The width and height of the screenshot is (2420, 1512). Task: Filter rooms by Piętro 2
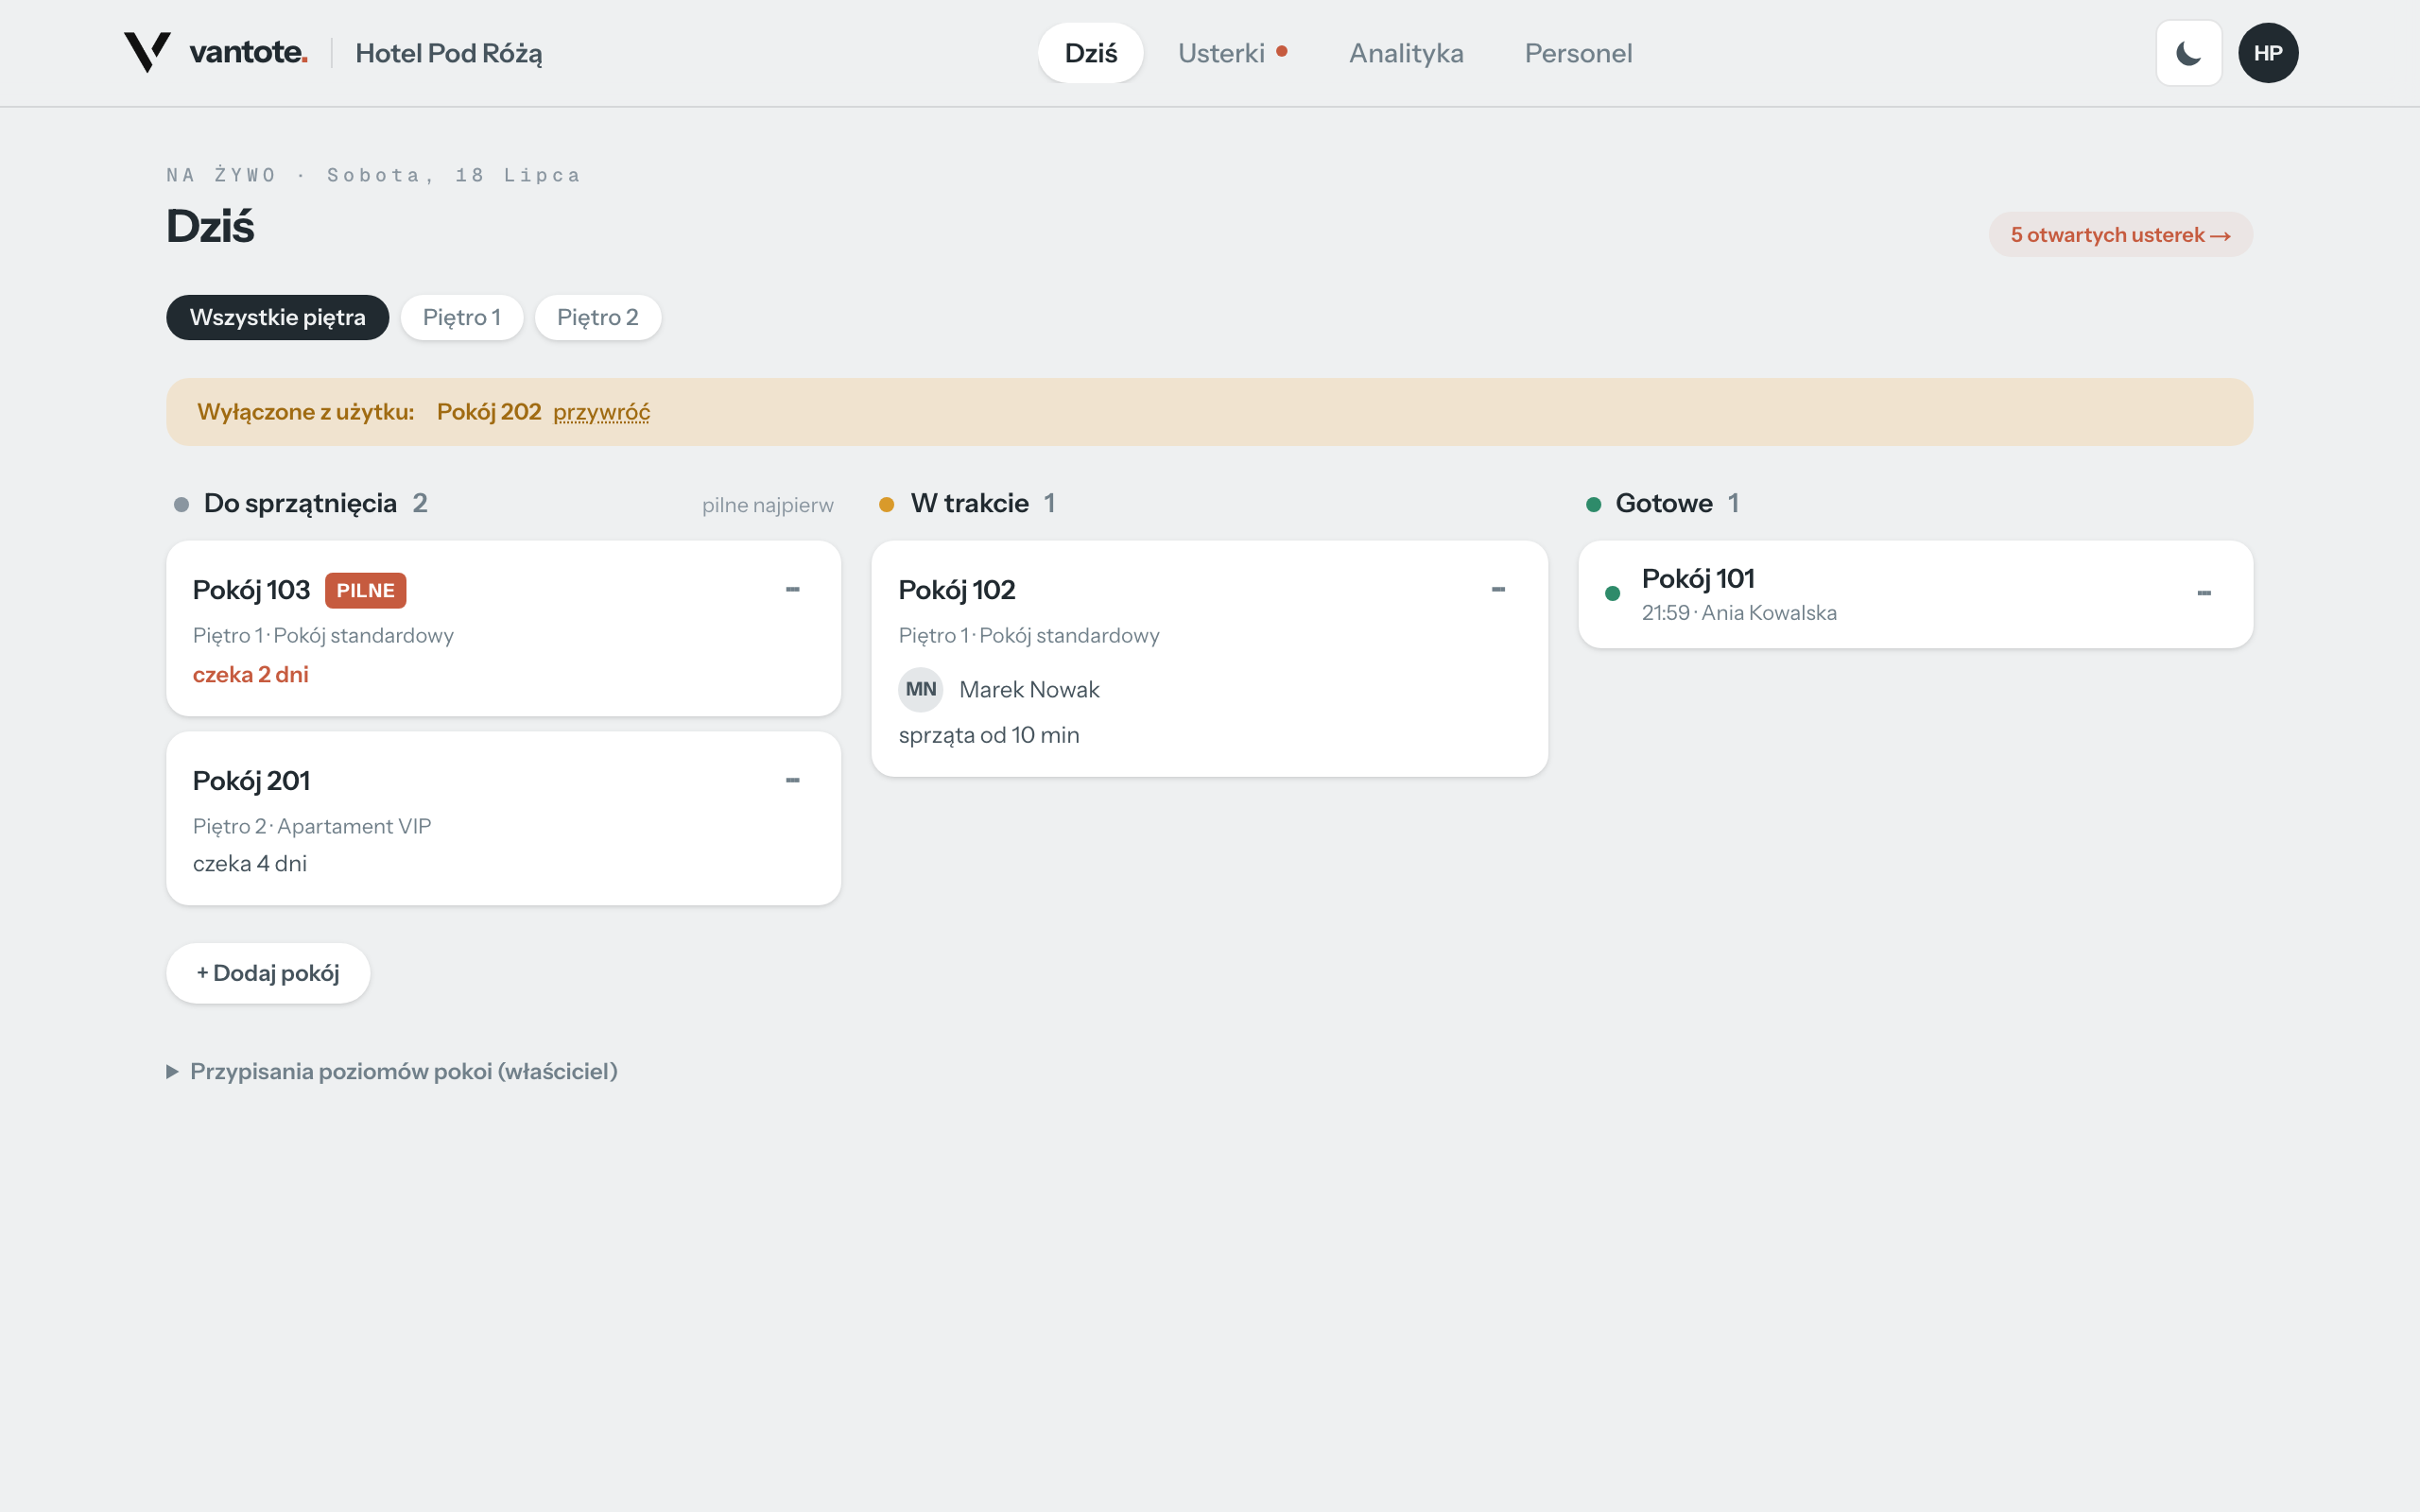(x=597, y=317)
